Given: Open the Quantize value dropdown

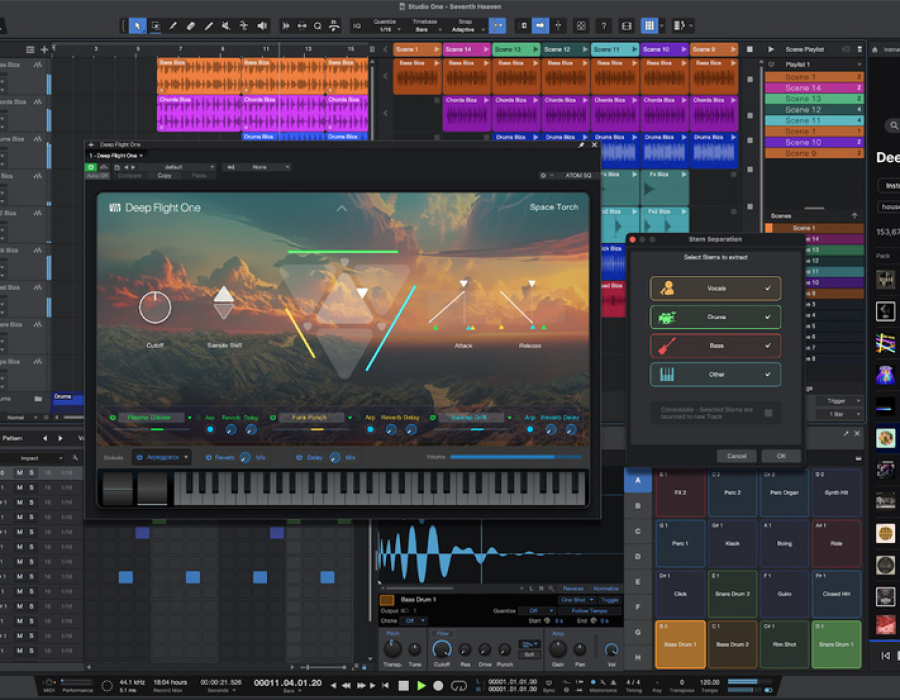Looking at the screenshot, I should point(386,29).
